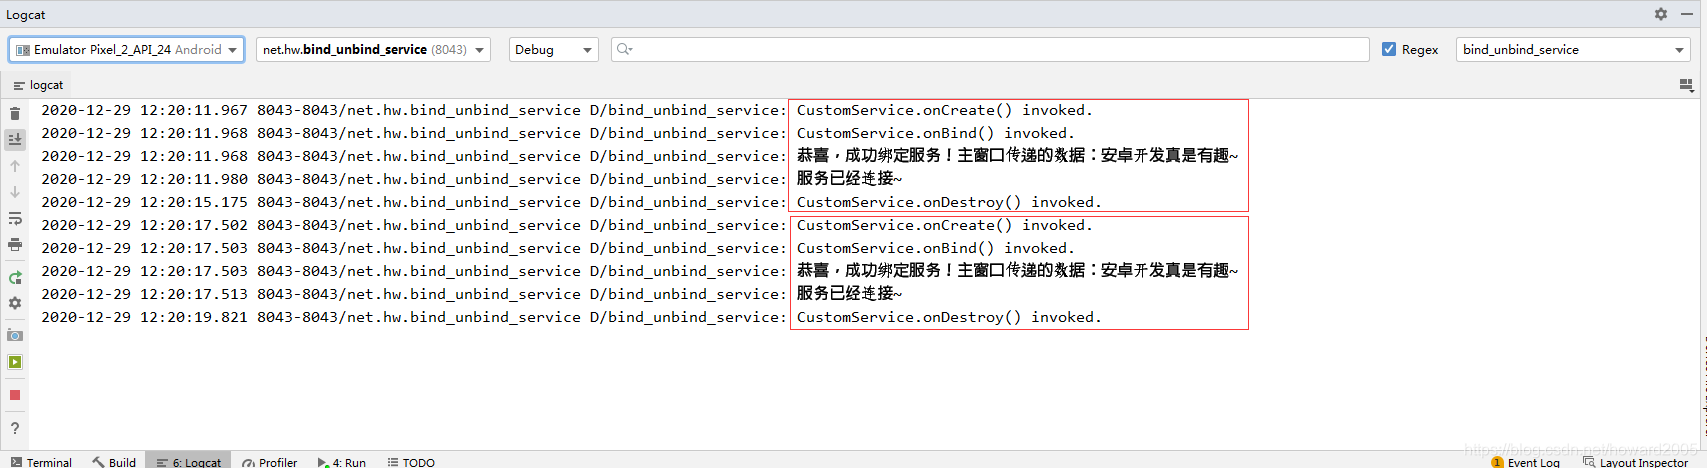The image size is (1707, 468).
Task: Expand the bind_unbind_service filter configuration dropdown
Action: pos(1573,49)
